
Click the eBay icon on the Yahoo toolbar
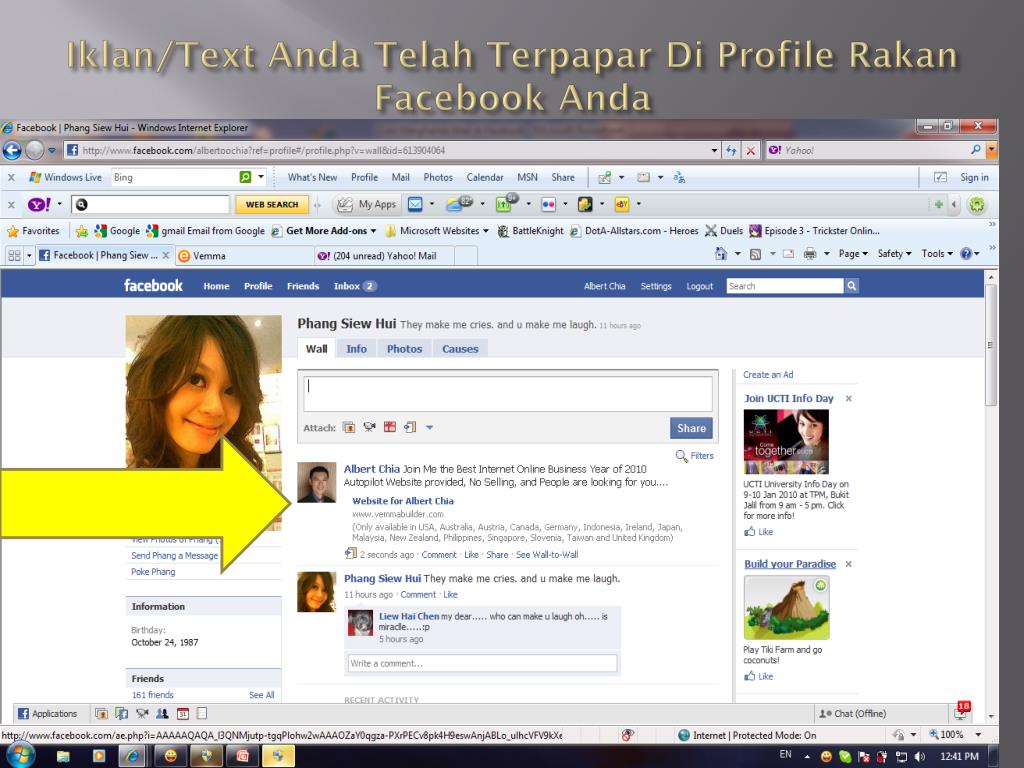pos(622,204)
